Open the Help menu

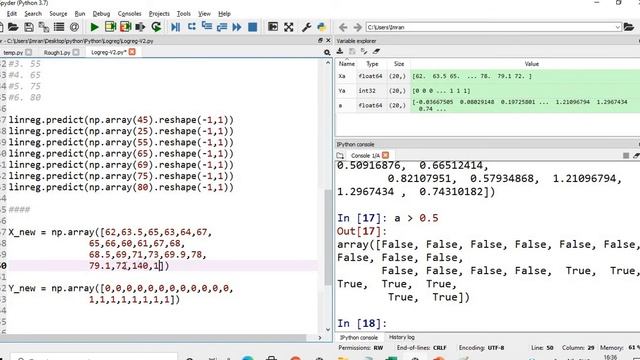tap(224, 13)
